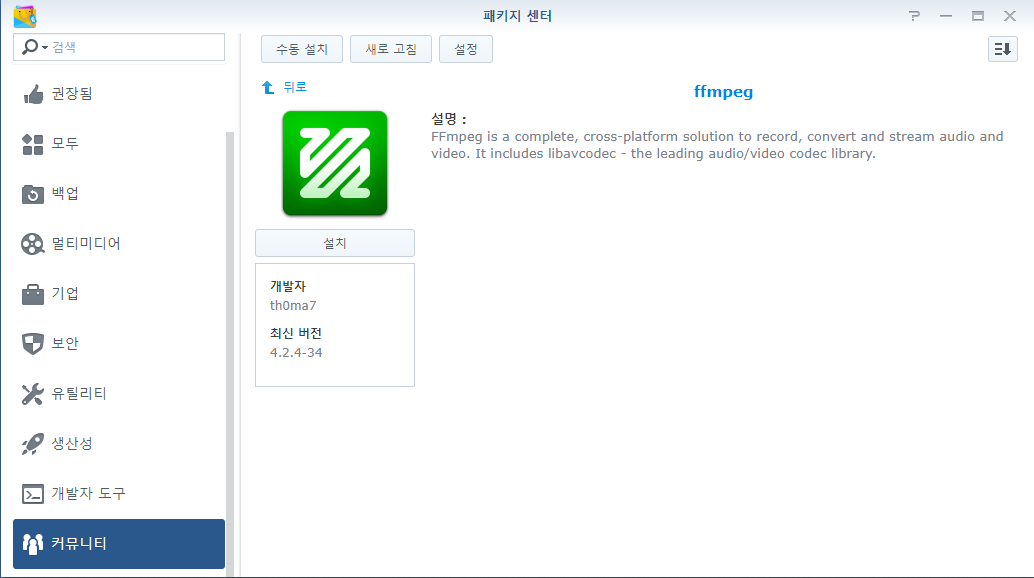Viewport: 1034px width, 578px height.
Task: Open the 설정 settings button
Action: [x=466, y=49]
